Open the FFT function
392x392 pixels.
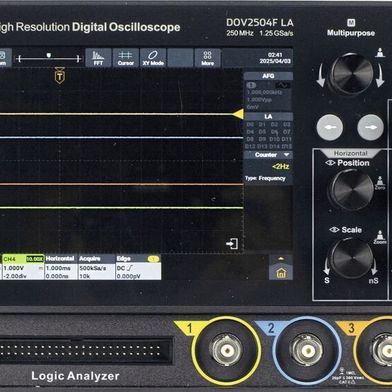(x=98, y=58)
